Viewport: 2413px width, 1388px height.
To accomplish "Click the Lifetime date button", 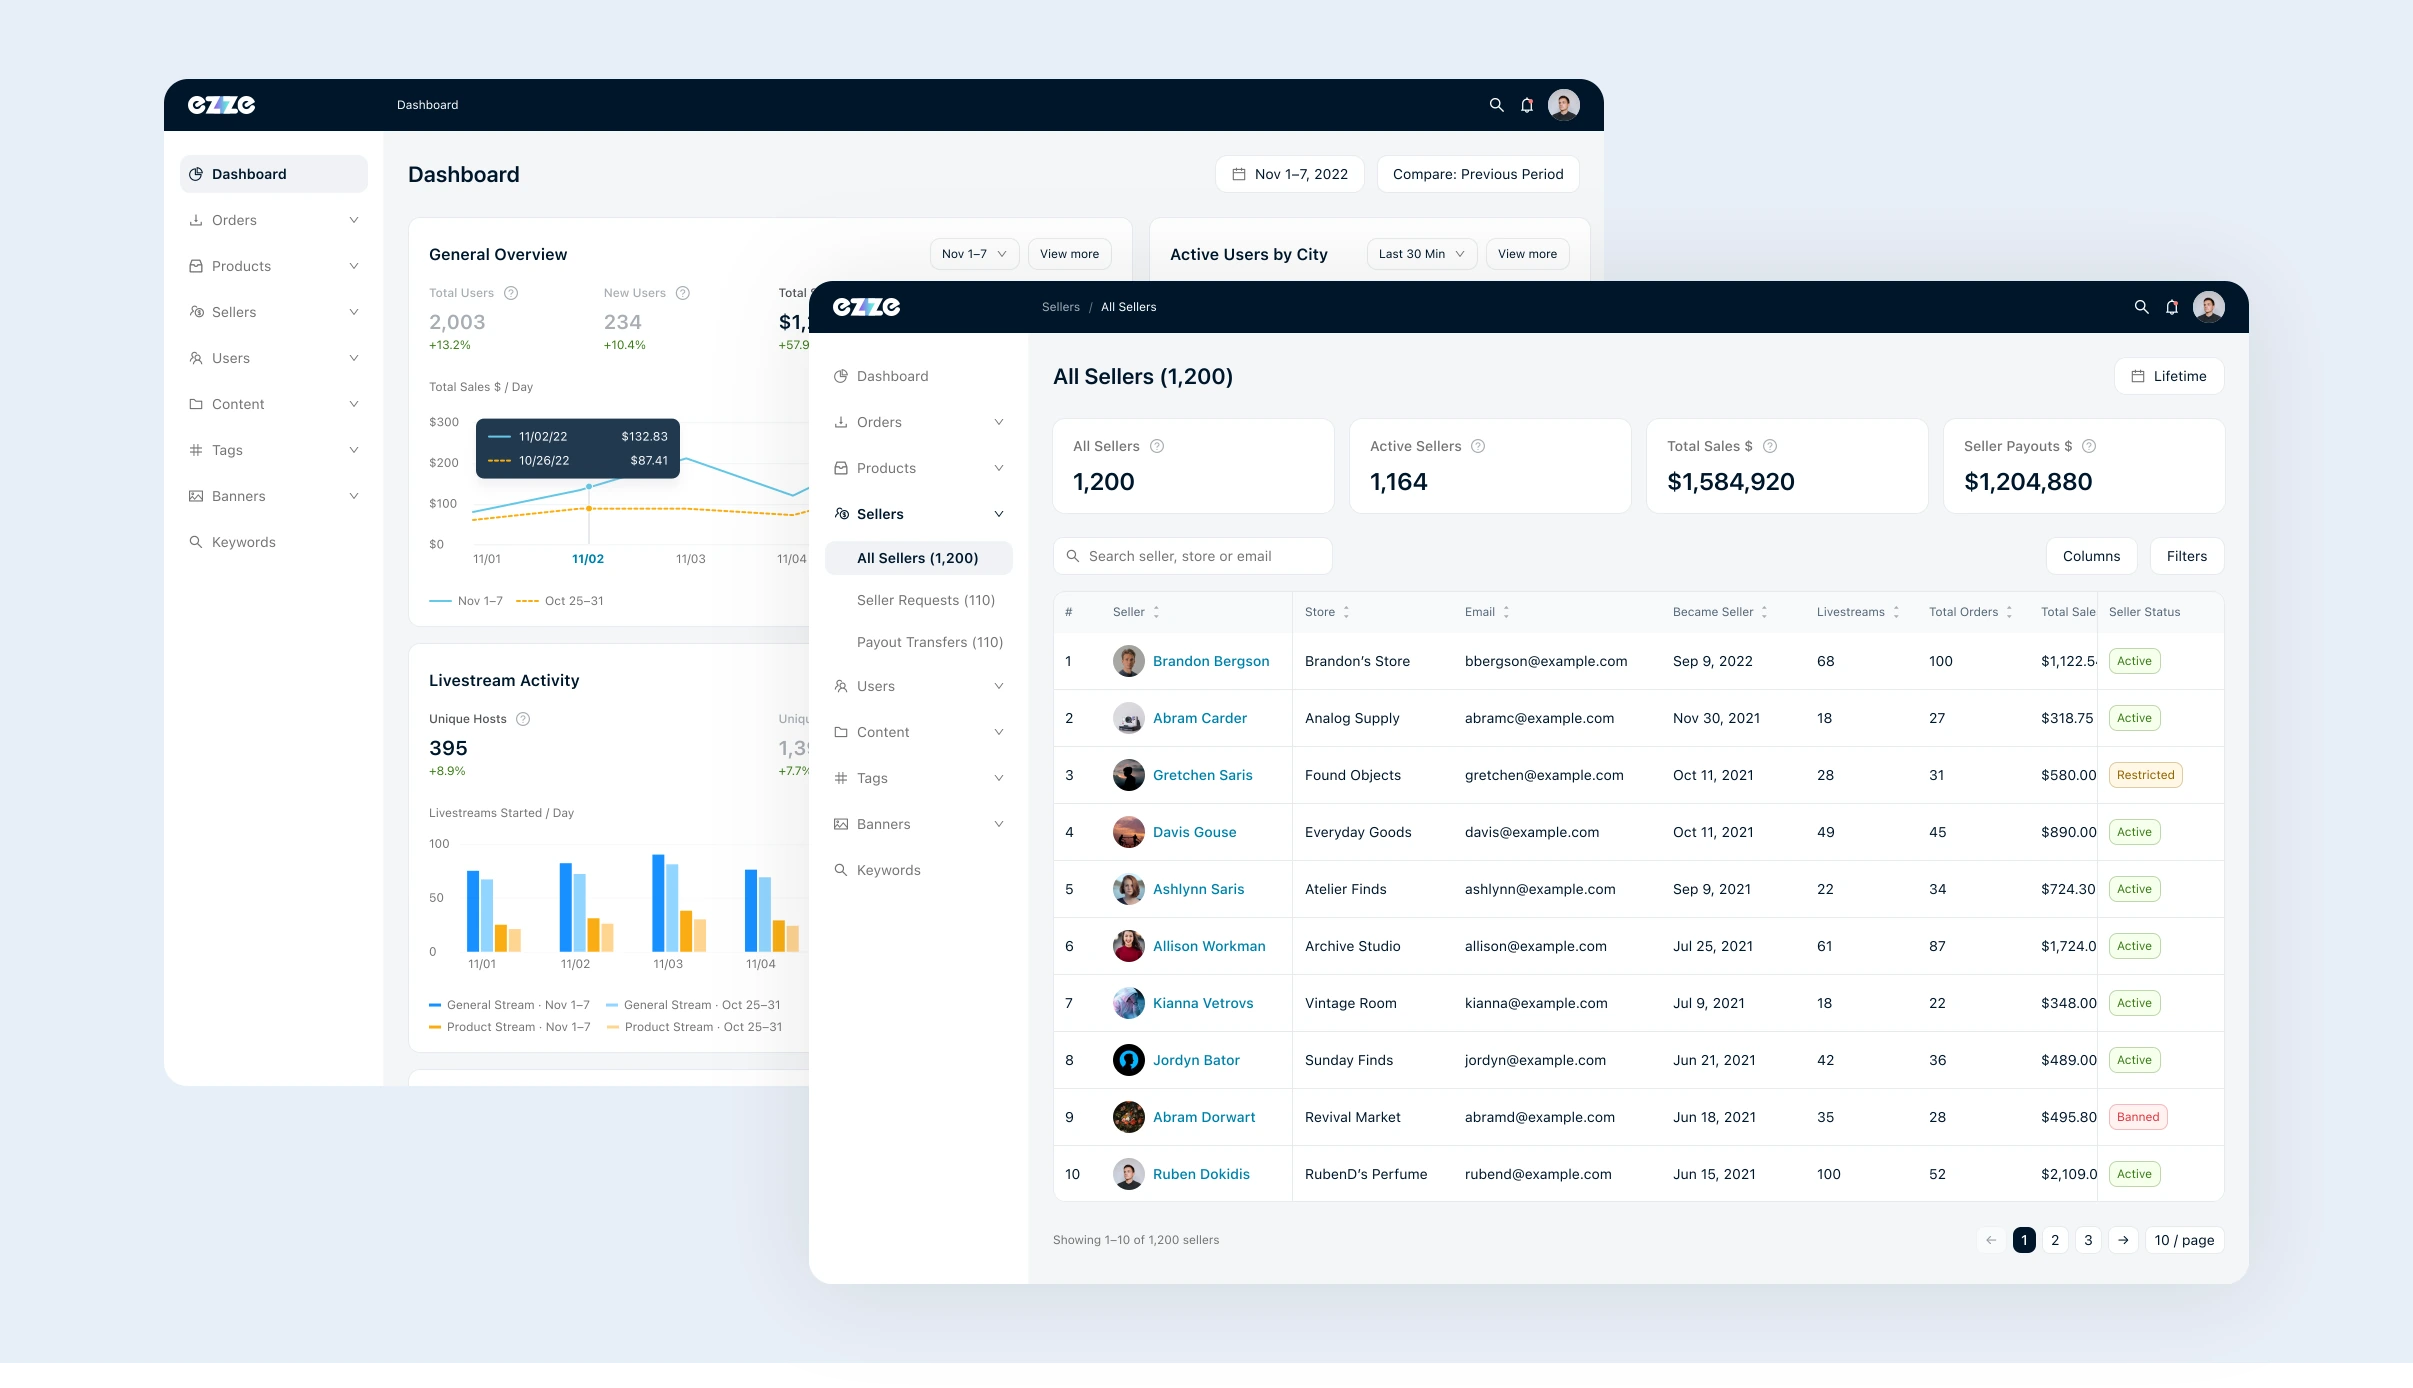I will pyautogui.click(x=2169, y=376).
